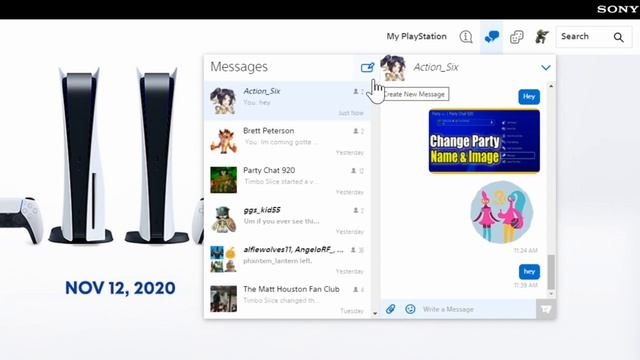The width and height of the screenshot is (640, 360).
Task: Click the SONY logo
Action: 618,9
